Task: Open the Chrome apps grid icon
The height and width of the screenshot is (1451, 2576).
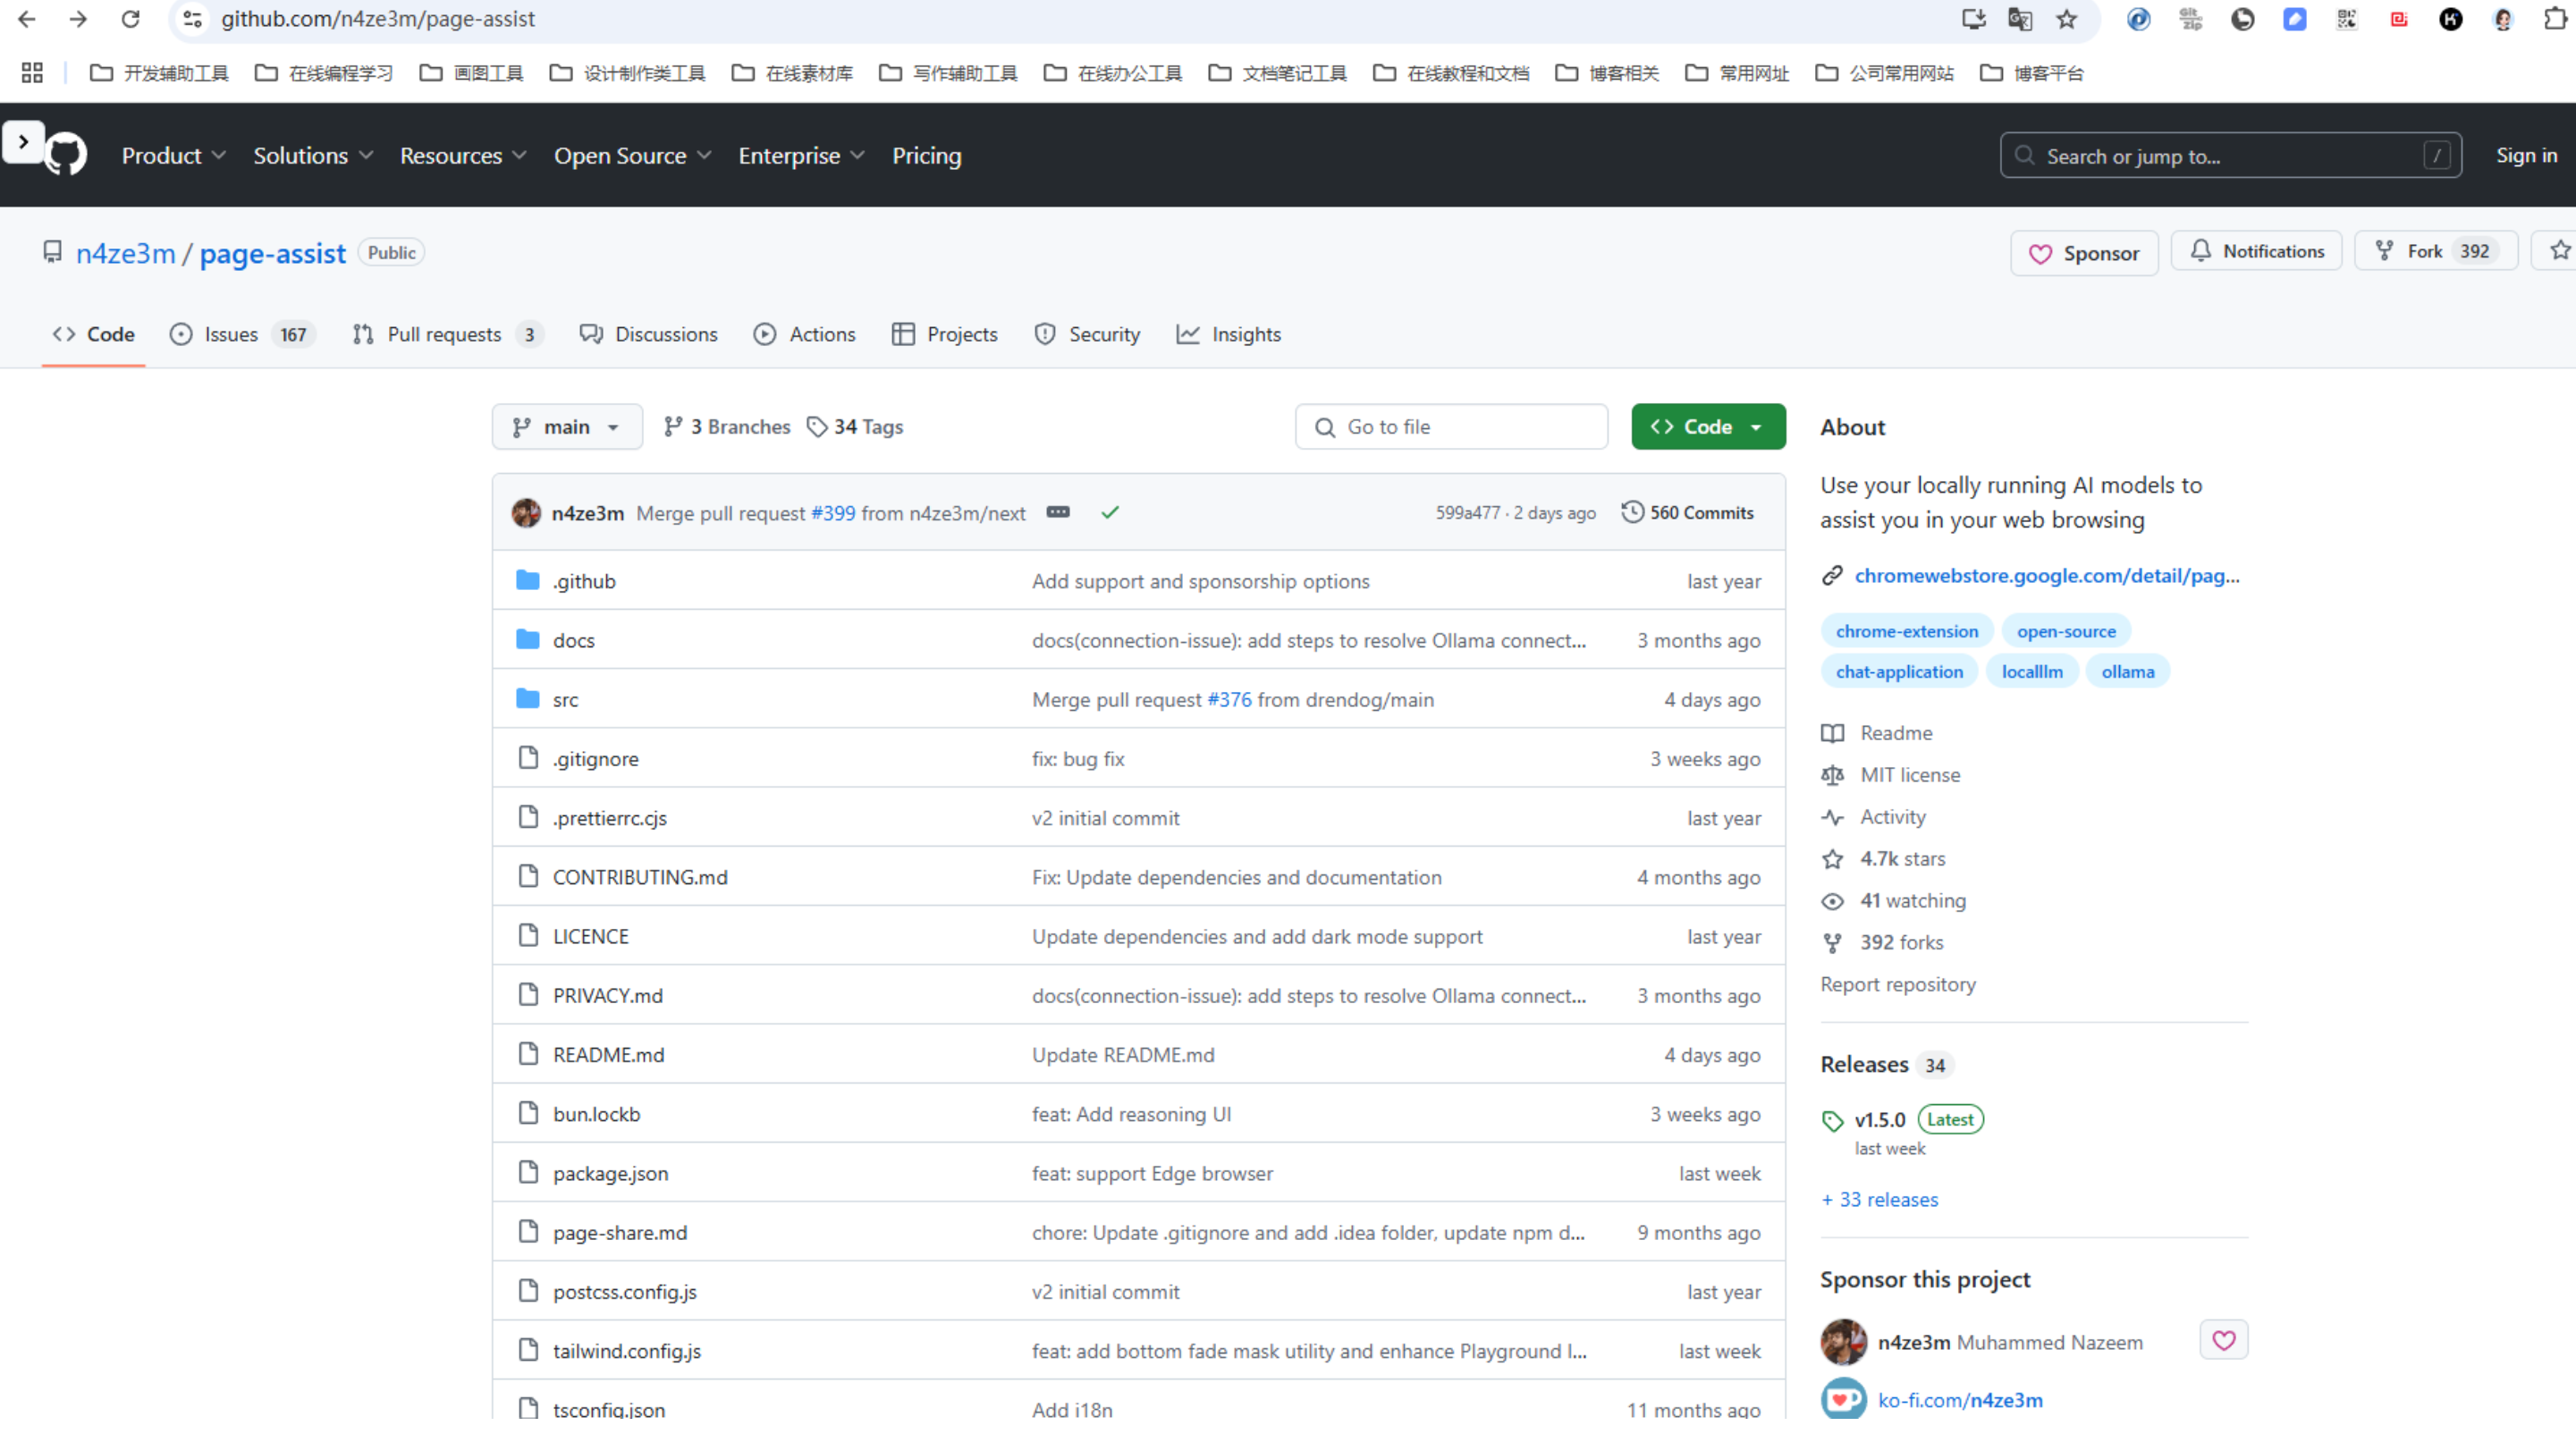Action: click(x=32, y=73)
